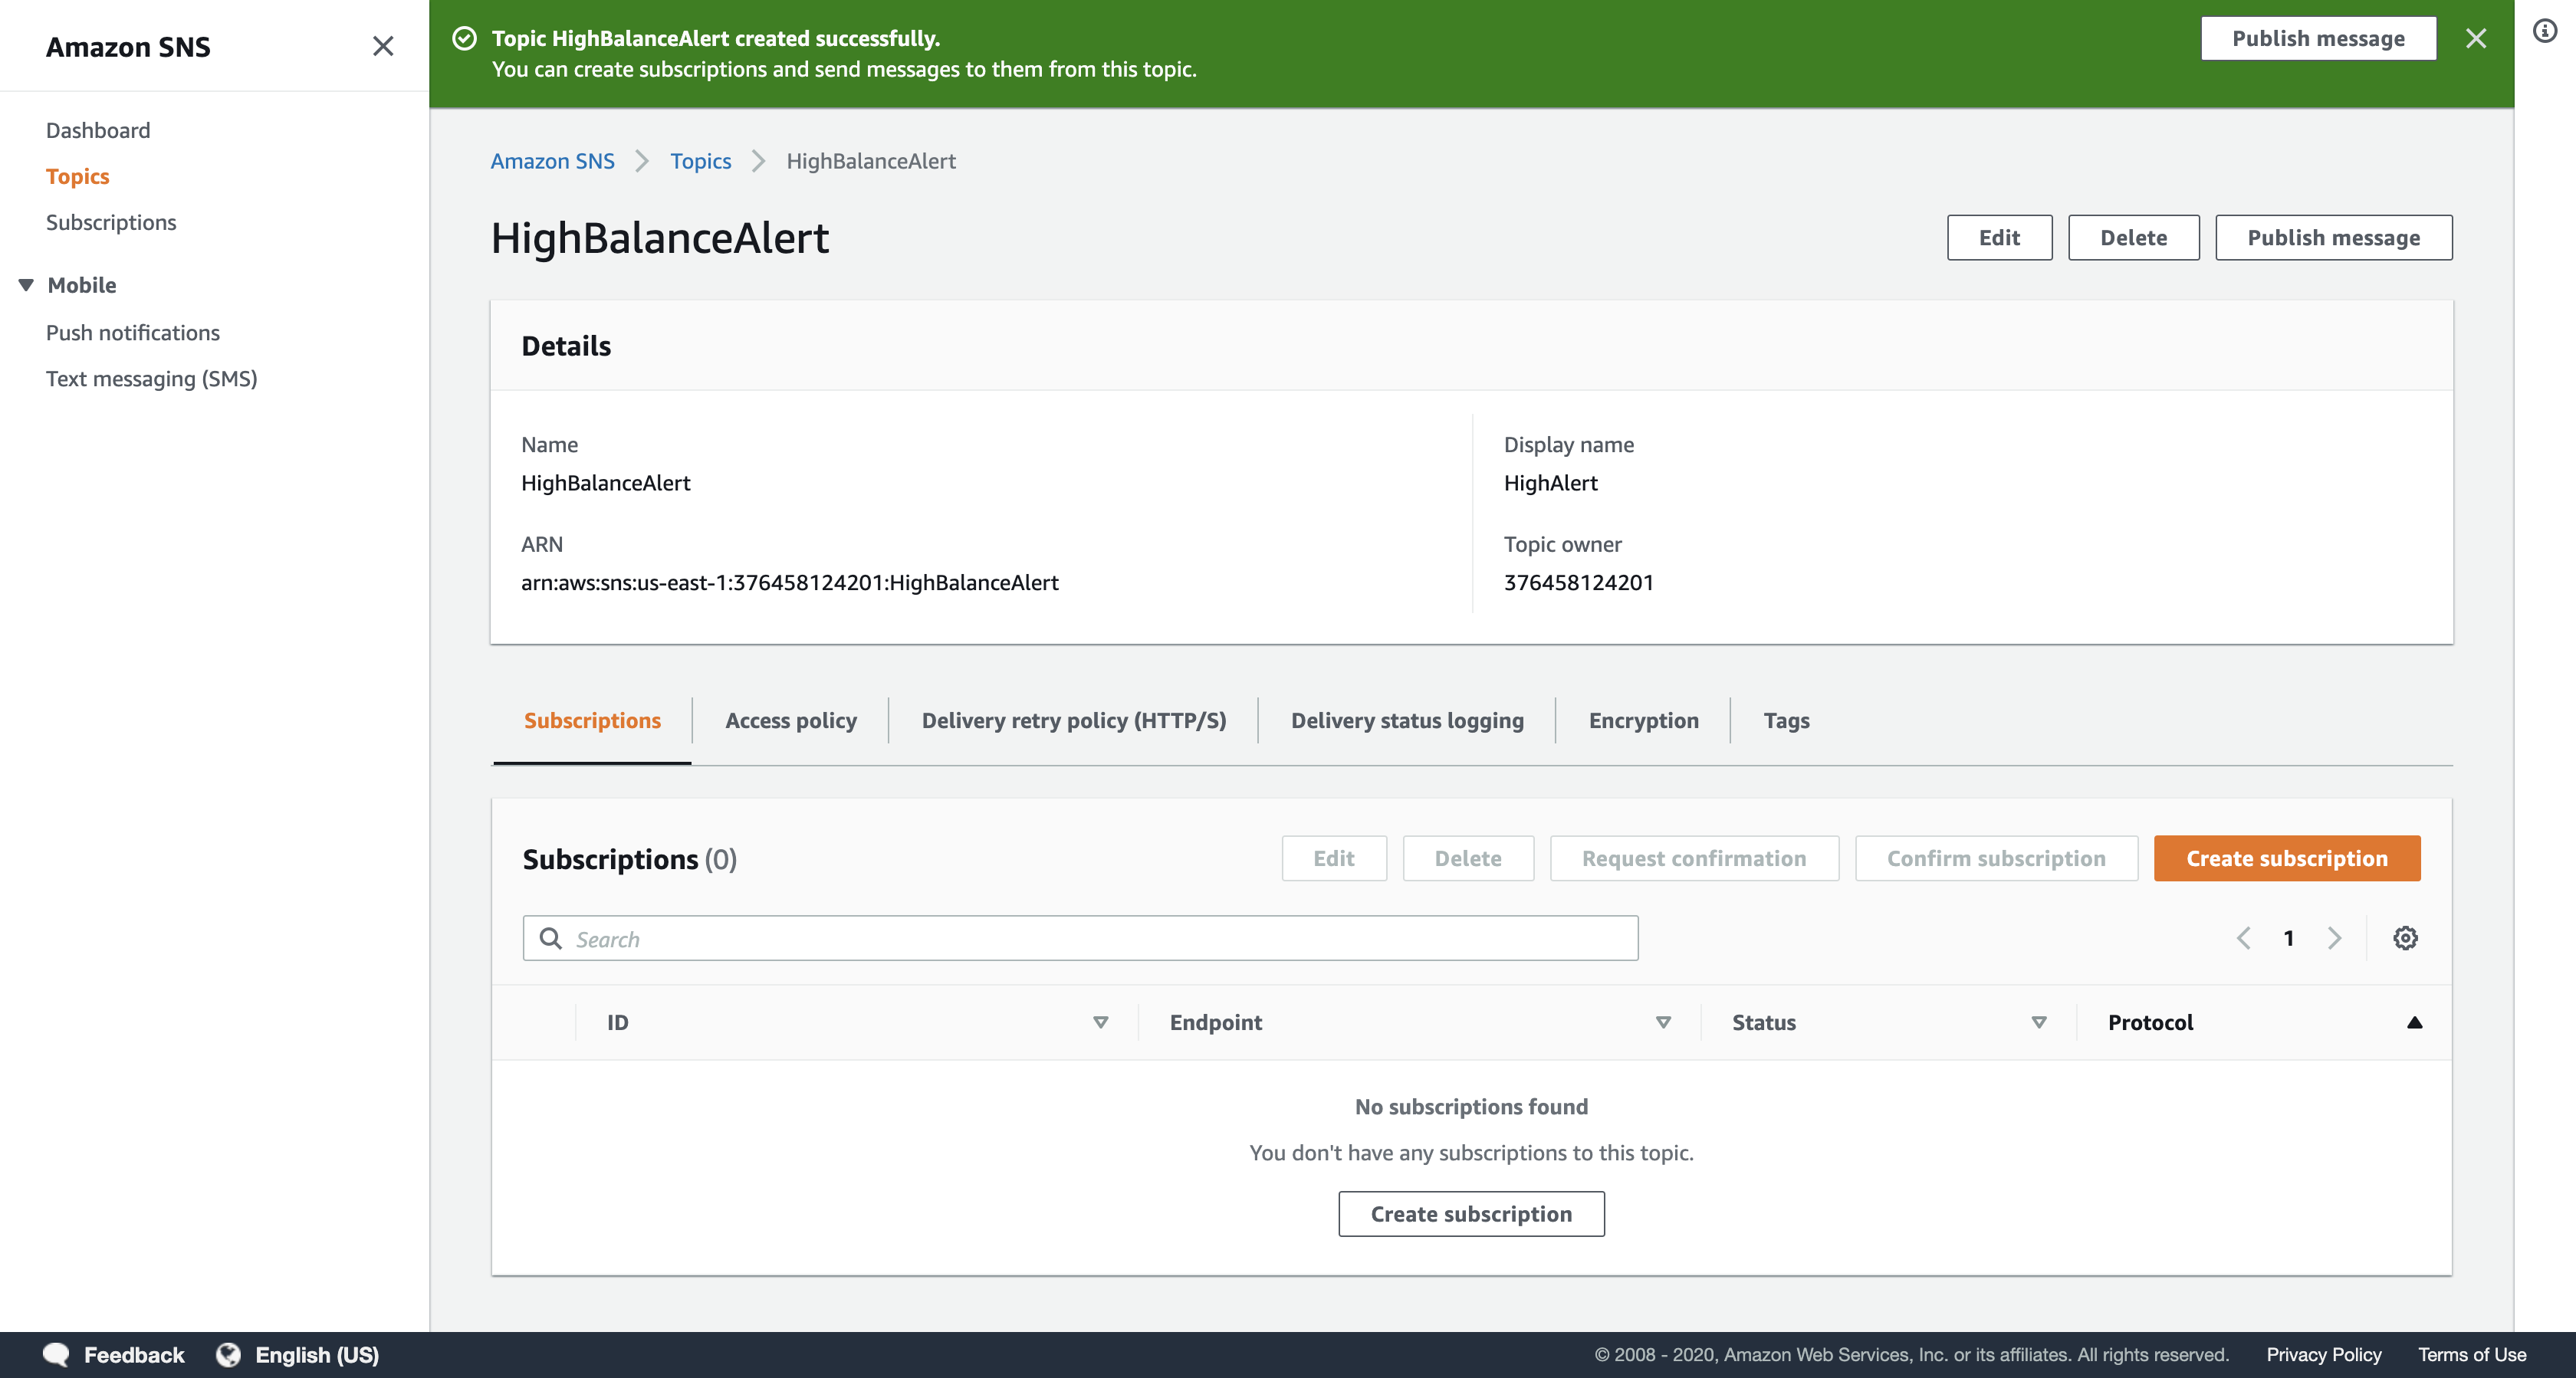Sort subscriptions by Endpoint column arrow
This screenshot has height=1378, width=2576.
pyautogui.click(x=1663, y=1022)
